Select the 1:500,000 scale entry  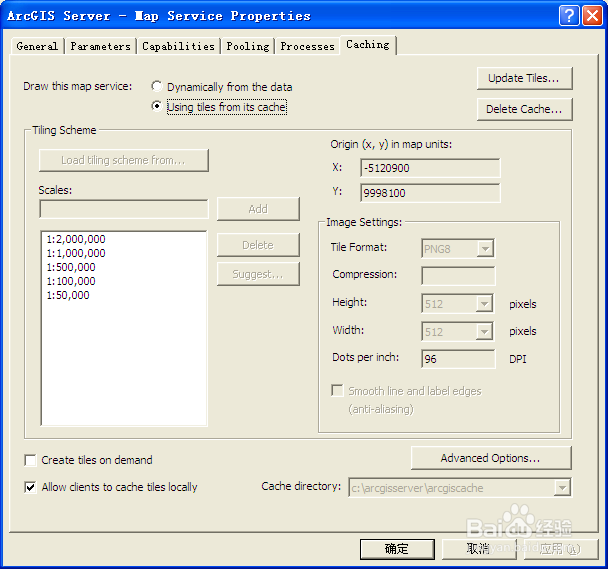click(71, 267)
